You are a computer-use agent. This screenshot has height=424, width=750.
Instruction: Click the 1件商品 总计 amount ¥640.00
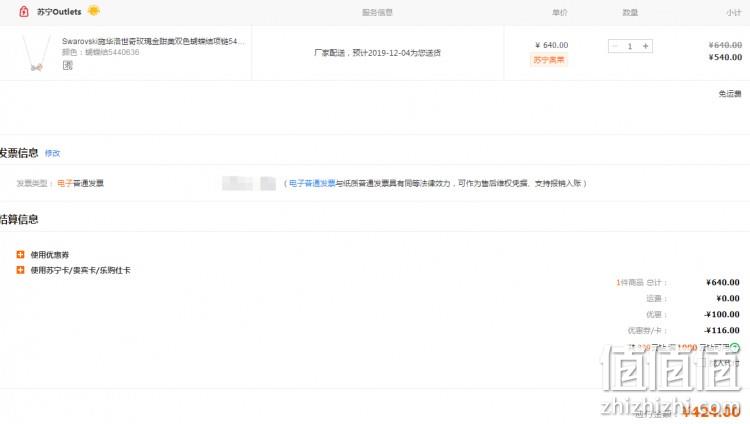pyautogui.click(x=723, y=282)
